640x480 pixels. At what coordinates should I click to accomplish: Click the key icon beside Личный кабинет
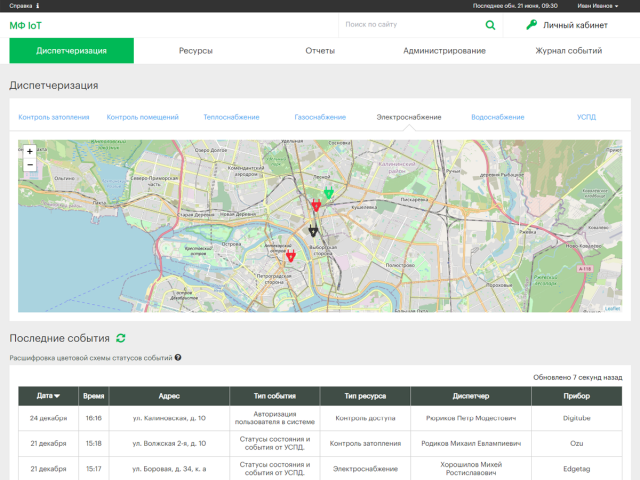point(531,25)
